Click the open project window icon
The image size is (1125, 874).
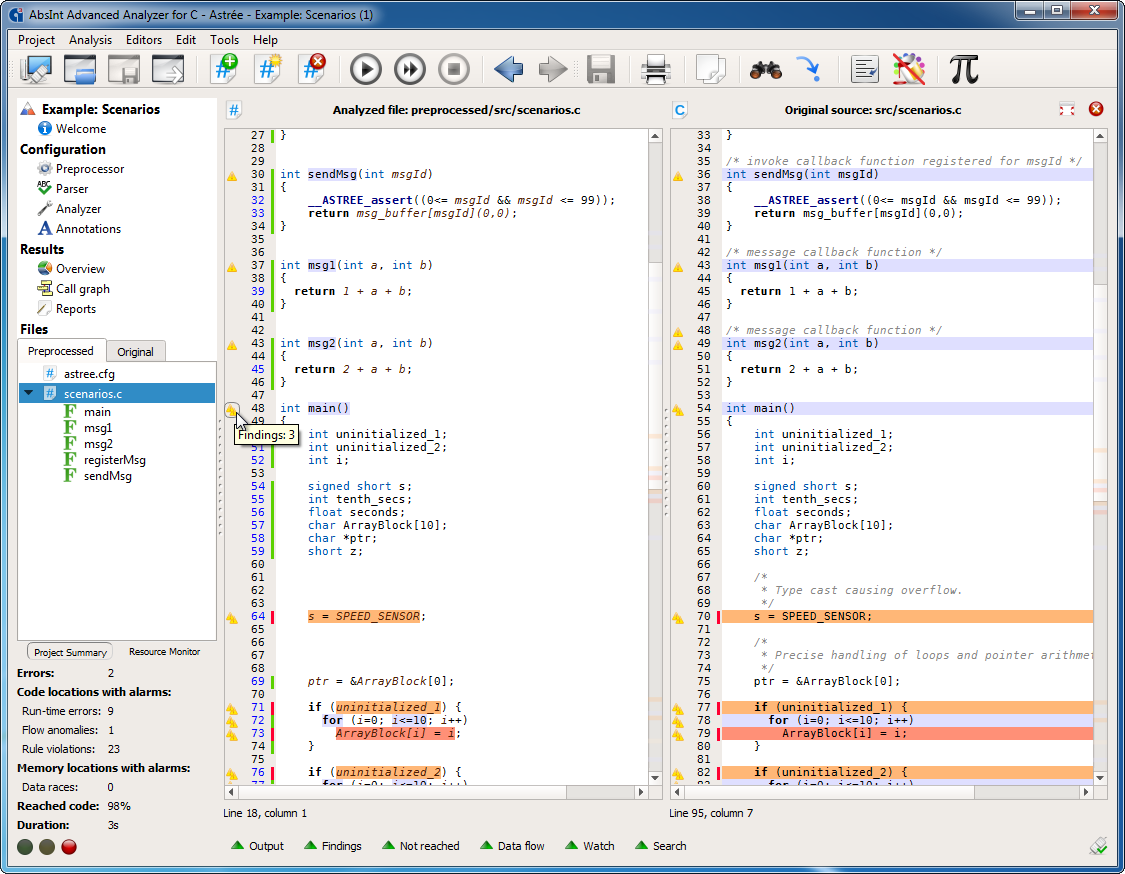pos(80,70)
